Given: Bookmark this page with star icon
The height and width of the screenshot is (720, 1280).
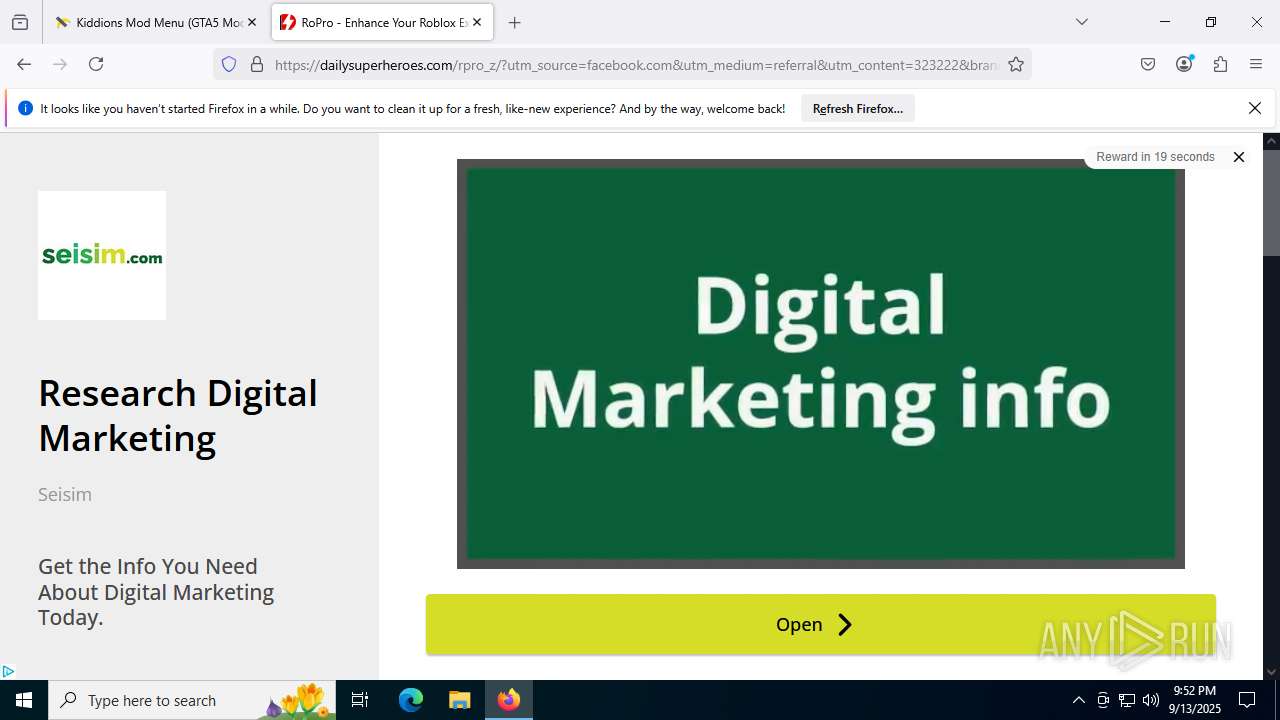Looking at the screenshot, I should point(1016,64).
